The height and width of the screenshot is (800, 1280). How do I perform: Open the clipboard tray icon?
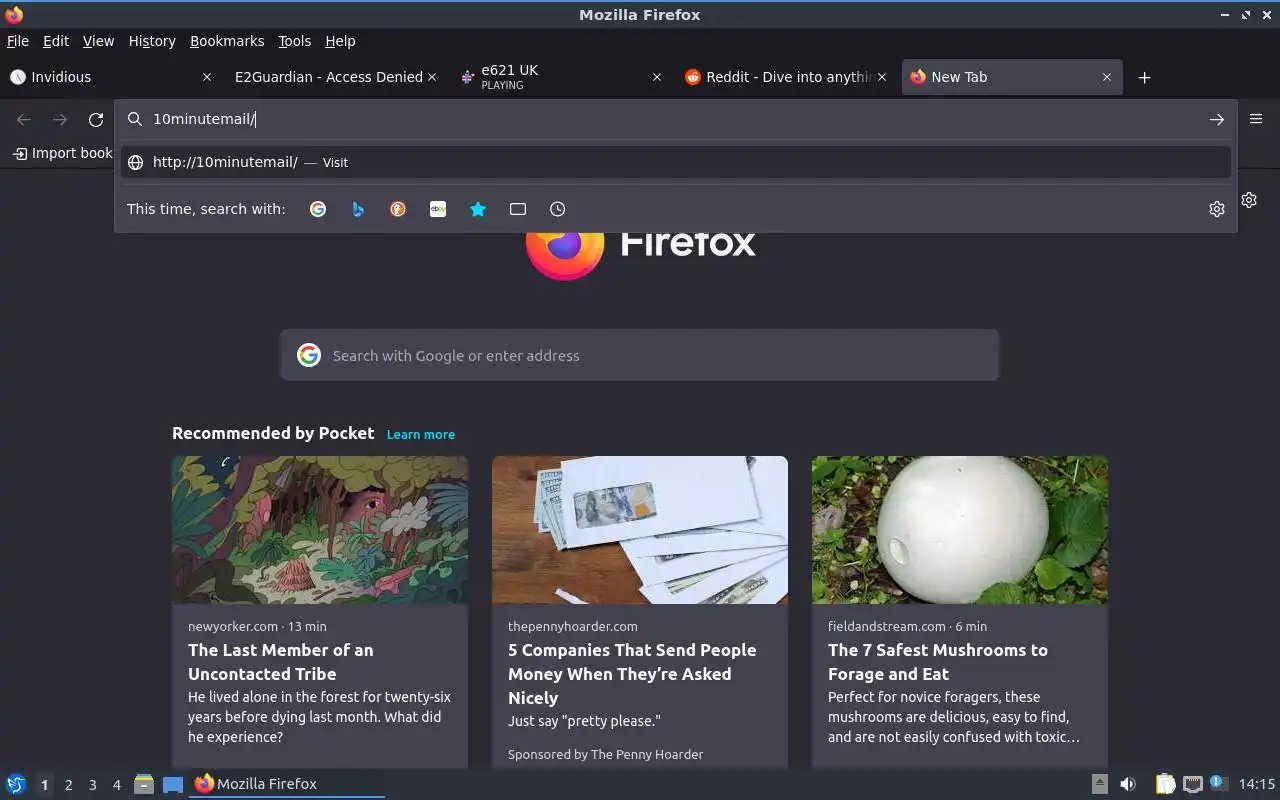click(1165, 784)
